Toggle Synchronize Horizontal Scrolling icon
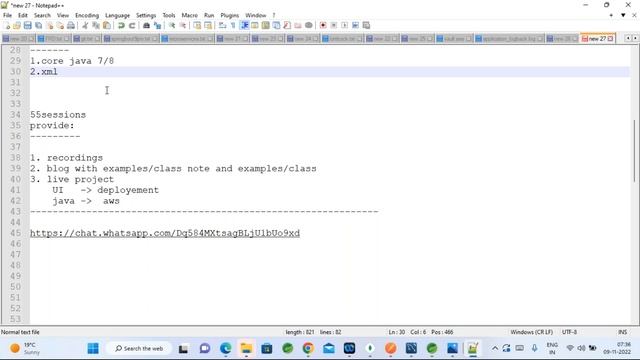This screenshot has height=360, width=640. [208, 26]
